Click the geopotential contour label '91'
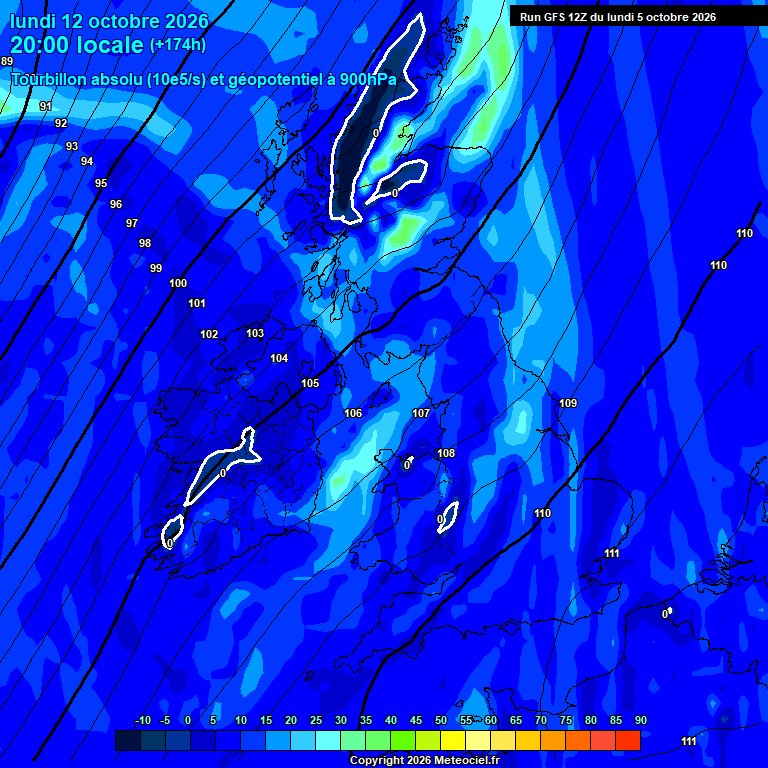The image size is (768, 768). 46,106
